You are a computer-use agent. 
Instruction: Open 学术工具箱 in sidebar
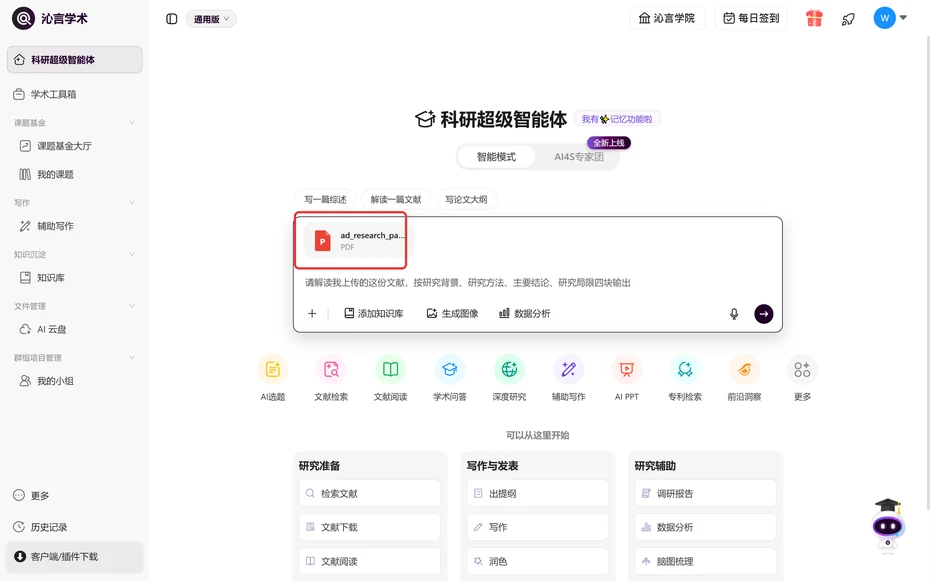coord(75,94)
